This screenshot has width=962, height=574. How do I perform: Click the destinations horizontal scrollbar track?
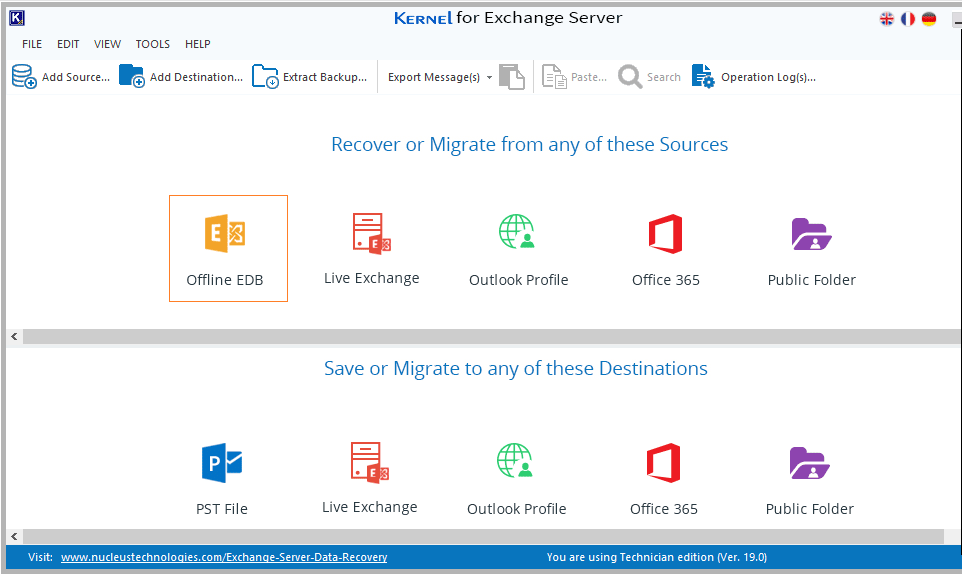point(483,536)
